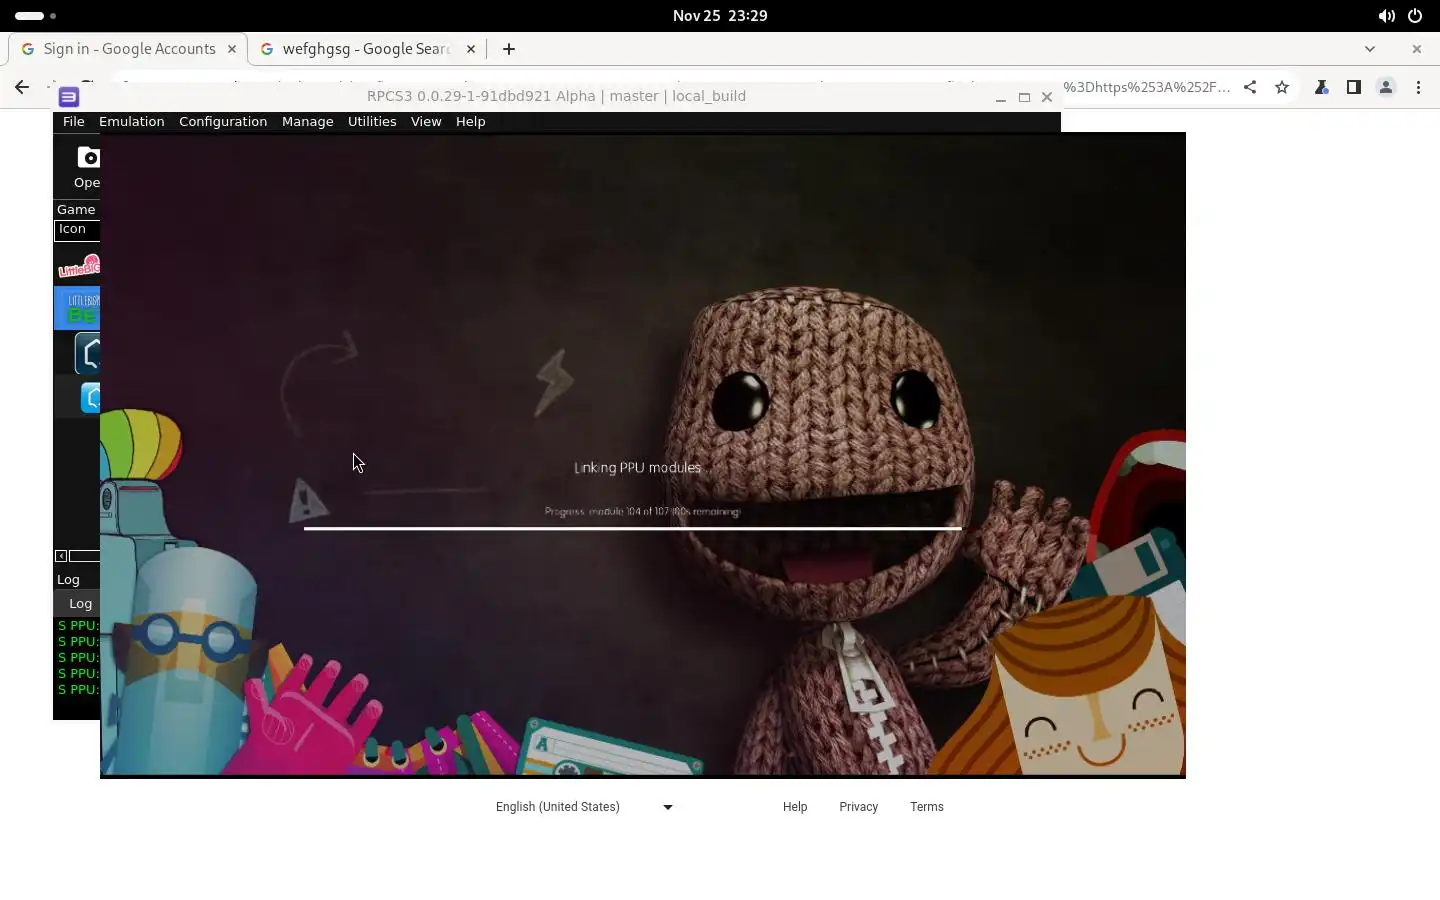The height and width of the screenshot is (900, 1440).
Task: Click 'Linking PPU modules' text
Action: [638, 468]
